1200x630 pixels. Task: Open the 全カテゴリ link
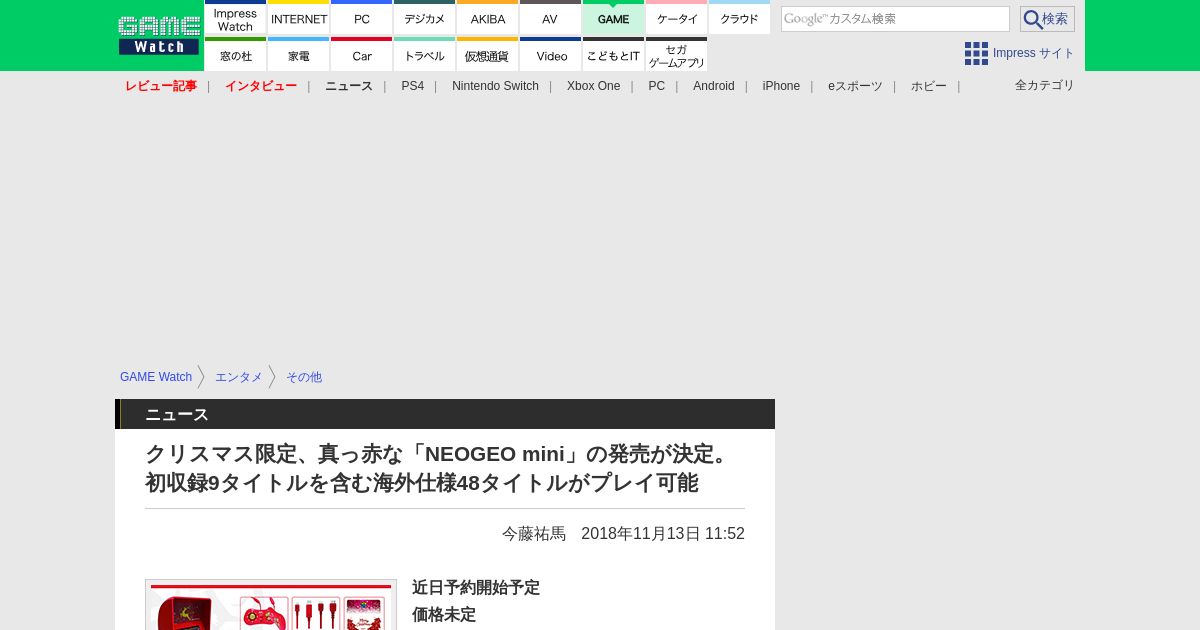pos(1045,85)
